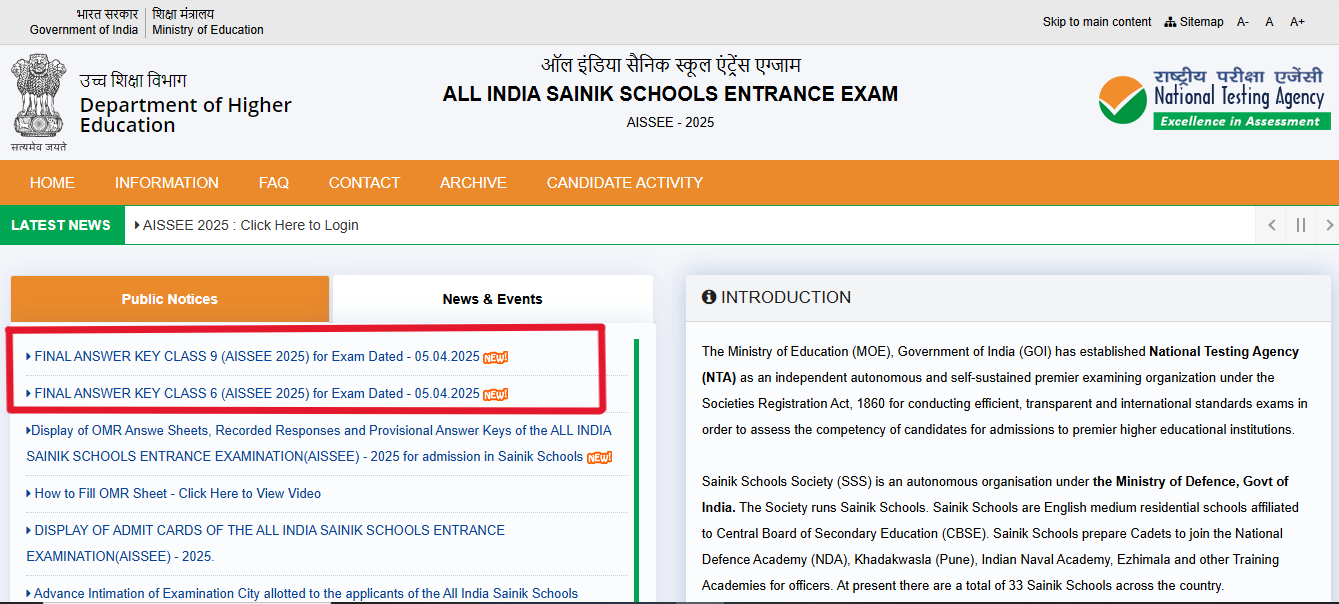Open the ARCHIVE menu item
The height and width of the screenshot is (604, 1339).
click(x=473, y=183)
